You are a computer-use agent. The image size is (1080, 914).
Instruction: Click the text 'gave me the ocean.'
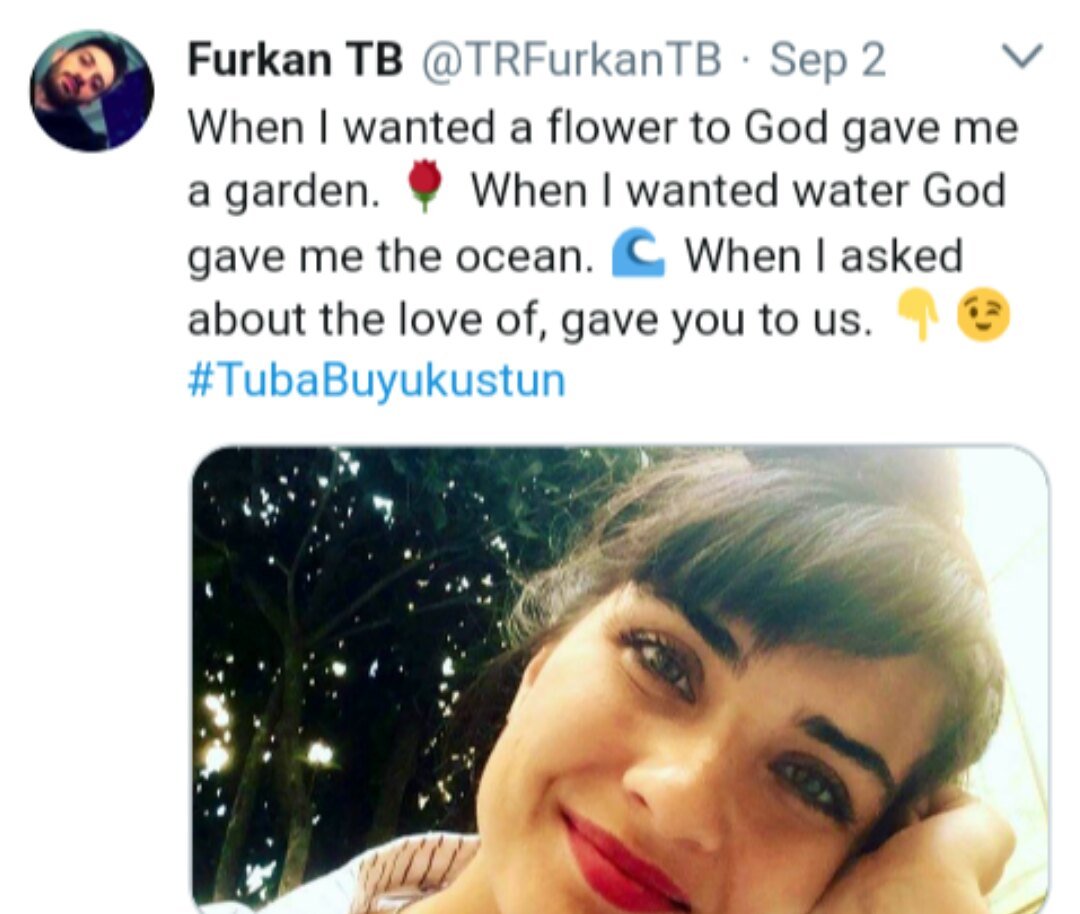pyautogui.click(x=391, y=257)
